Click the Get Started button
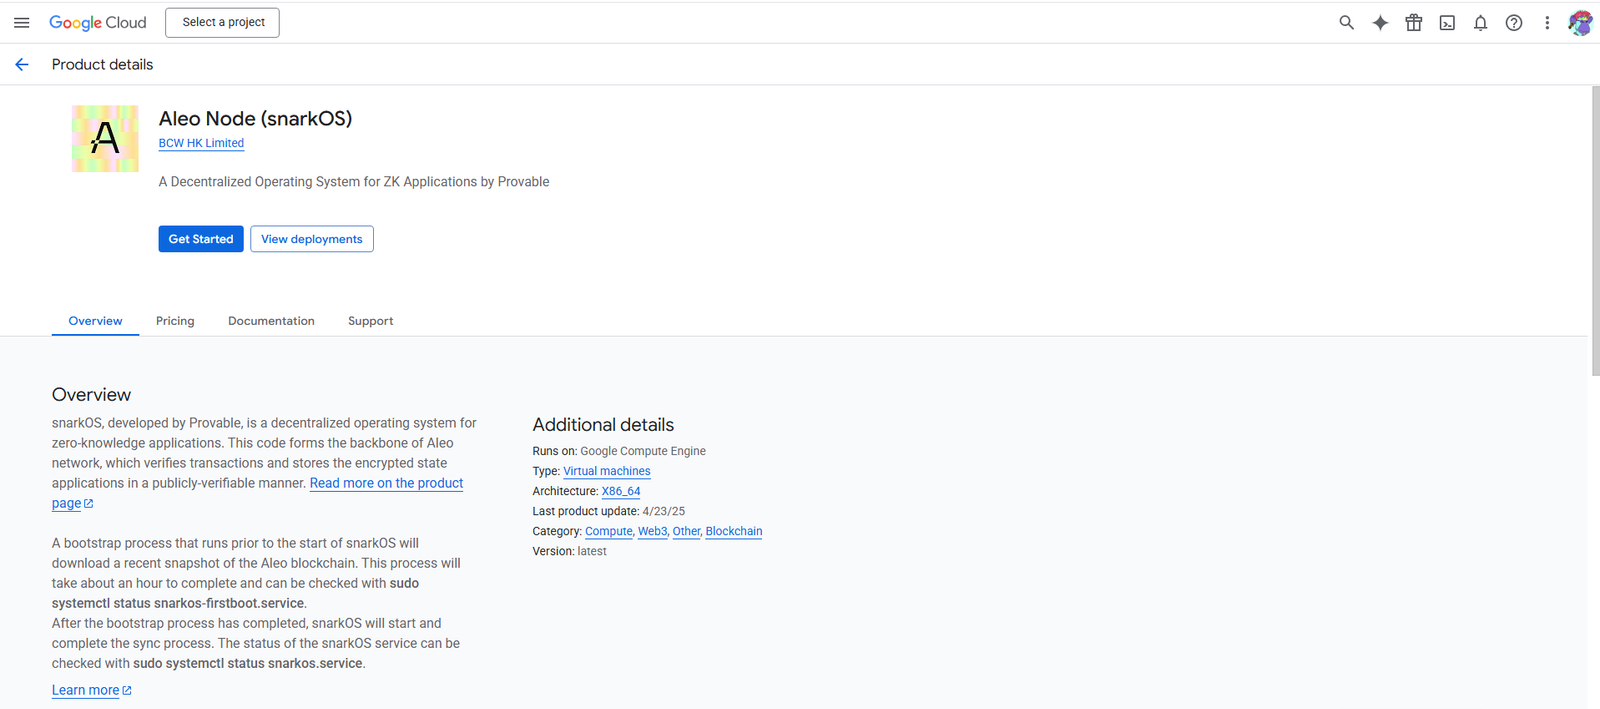Viewport: 1600px width, 709px height. pyautogui.click(x=201, y=239)
